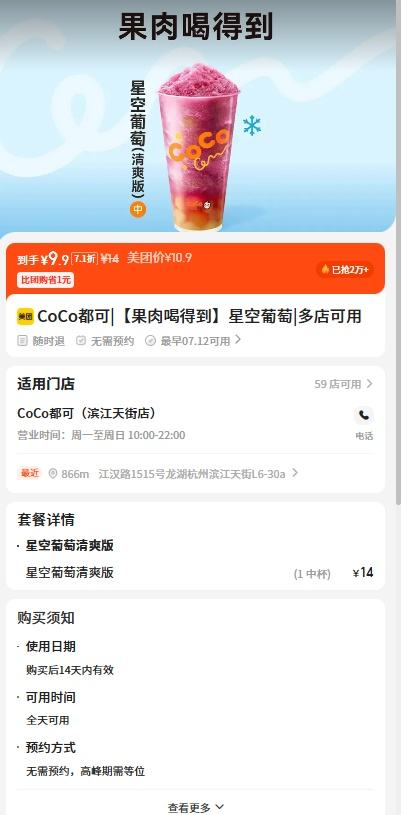This screenshot has width=407, height=815.
Task: Click the 最近 nearest store tag
Action: (x=30, y=473)
